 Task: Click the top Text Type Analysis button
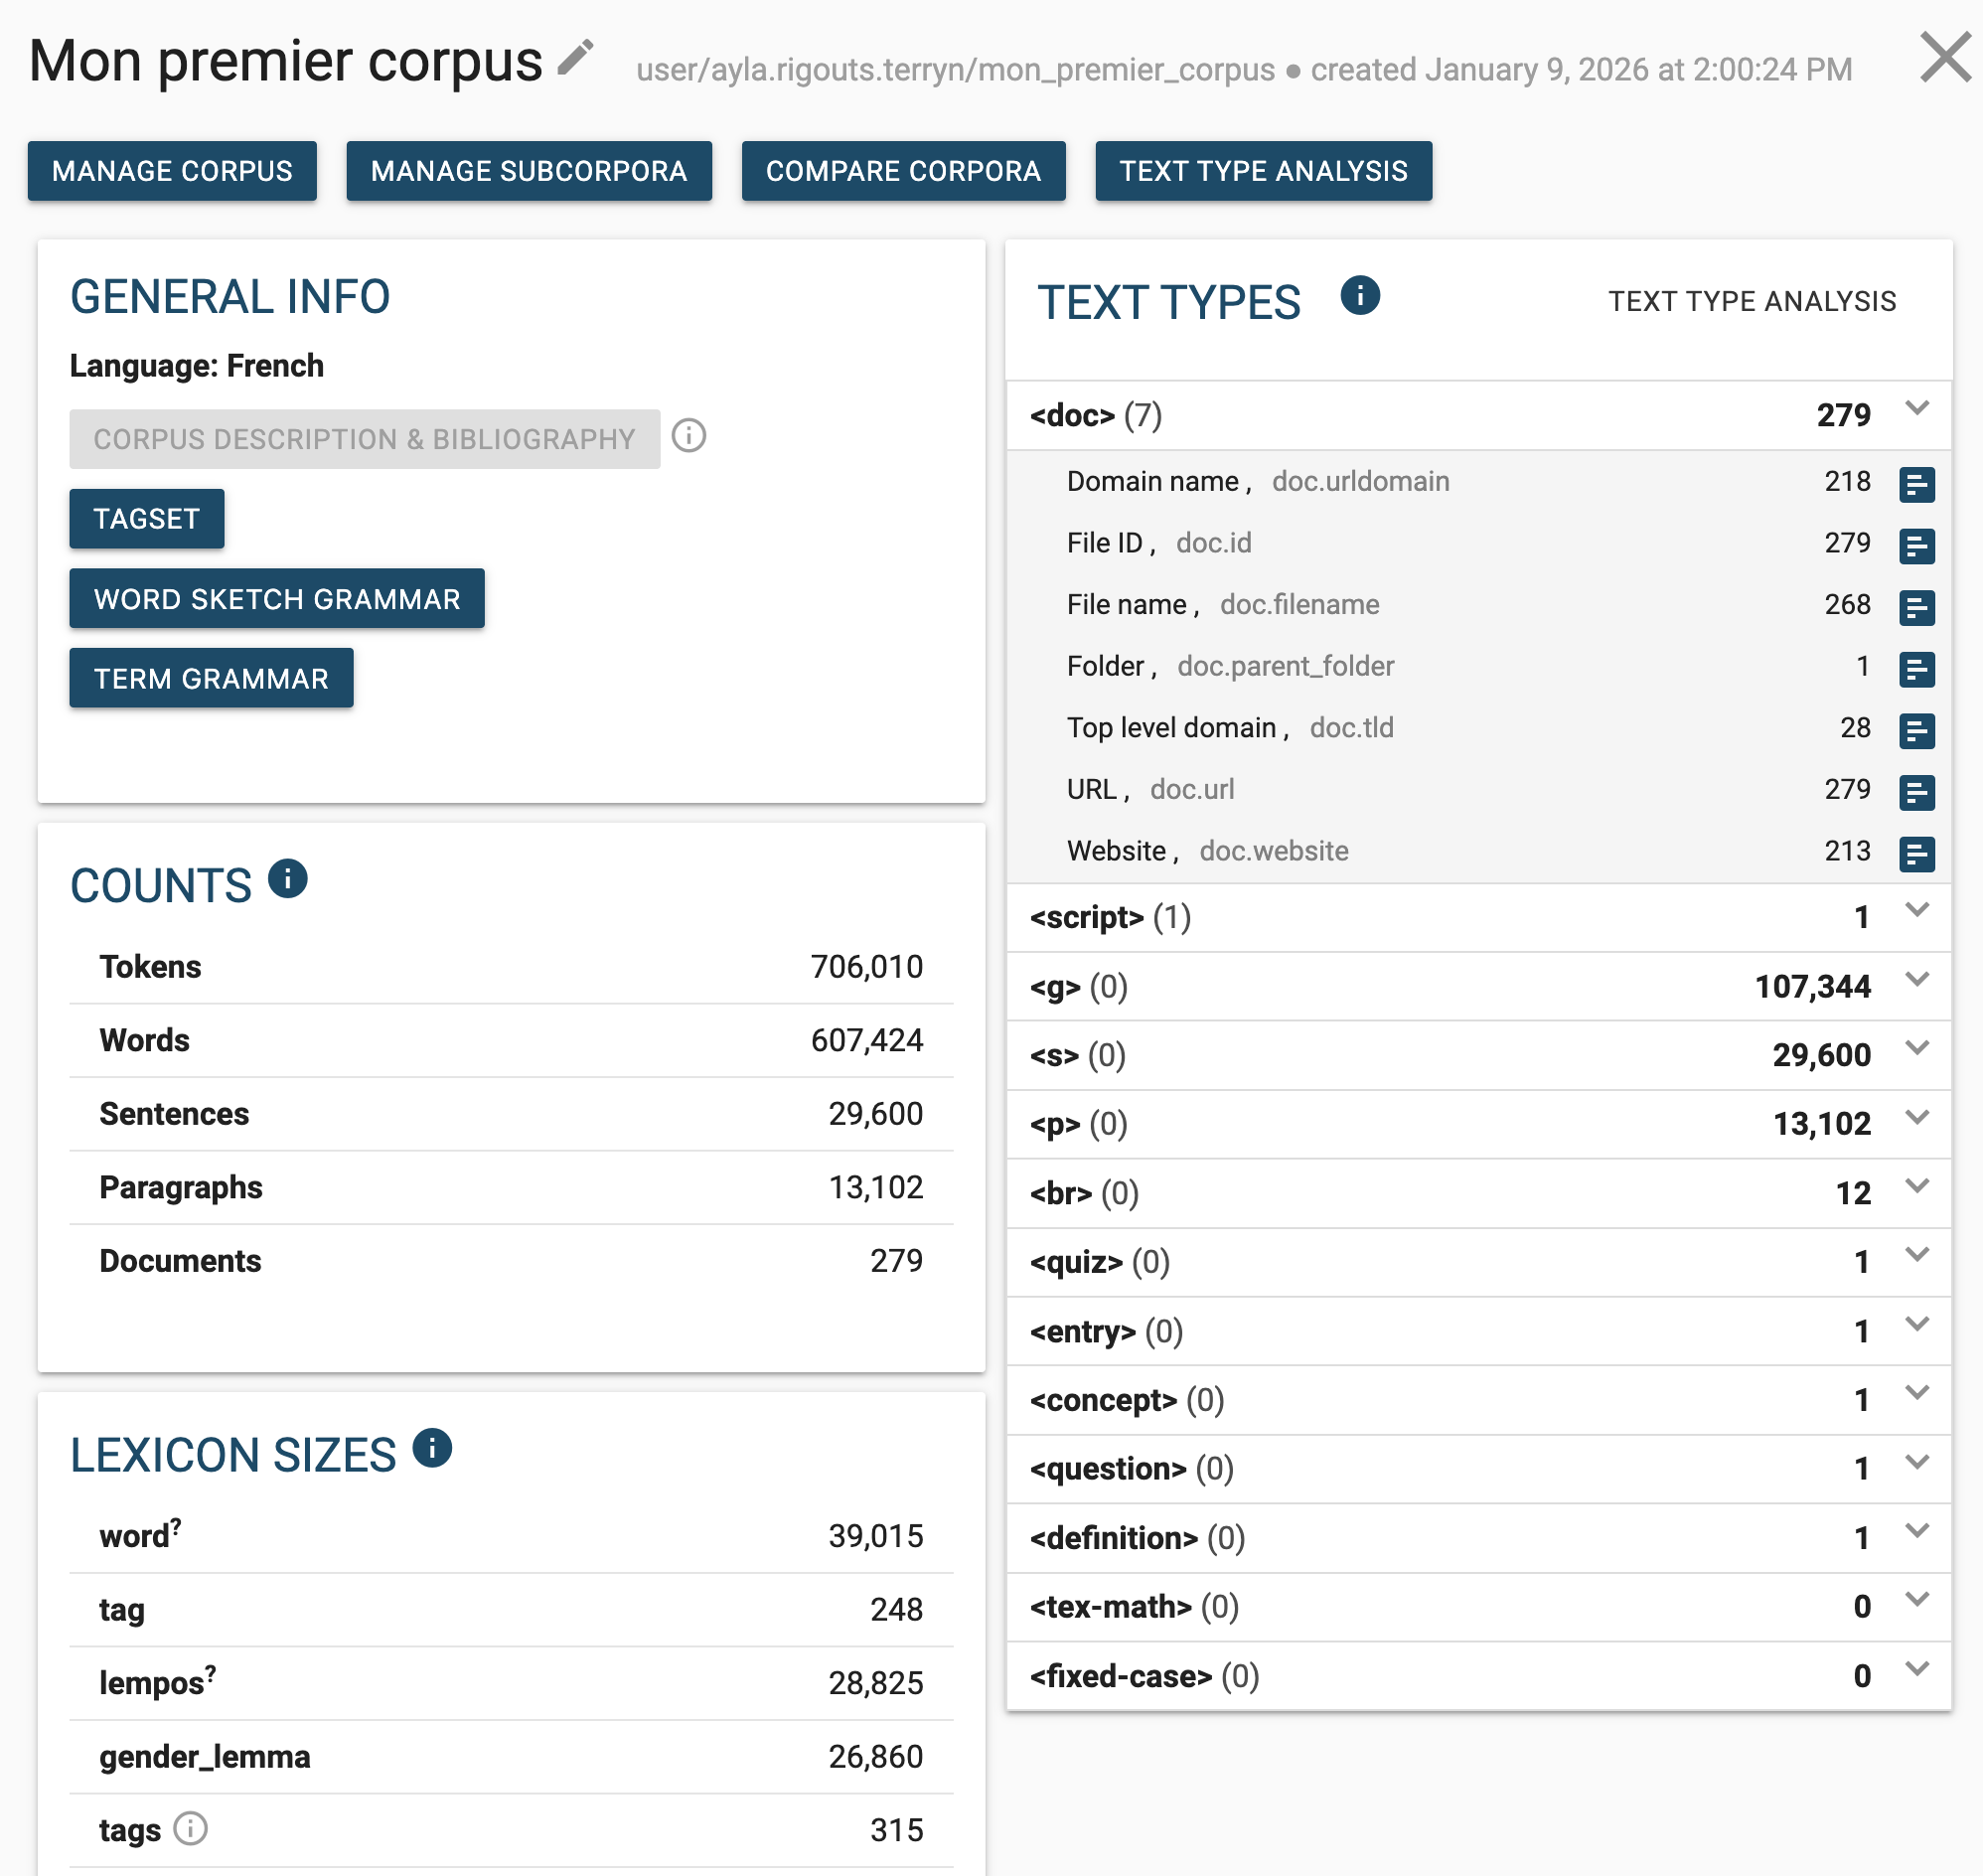point(1263,171)
